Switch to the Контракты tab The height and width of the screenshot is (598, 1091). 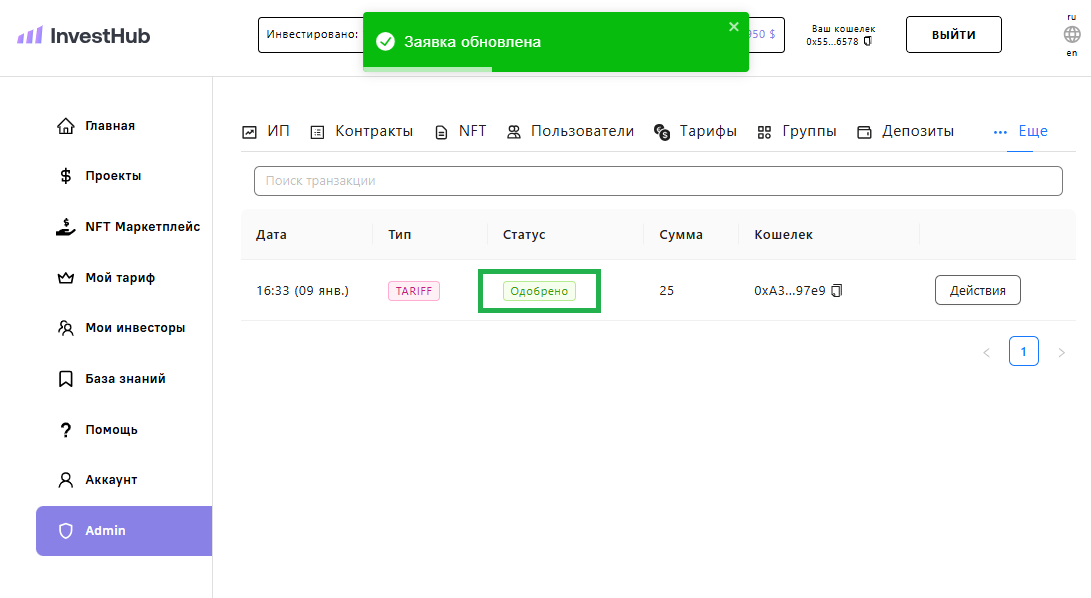click(x=361, y=131)
